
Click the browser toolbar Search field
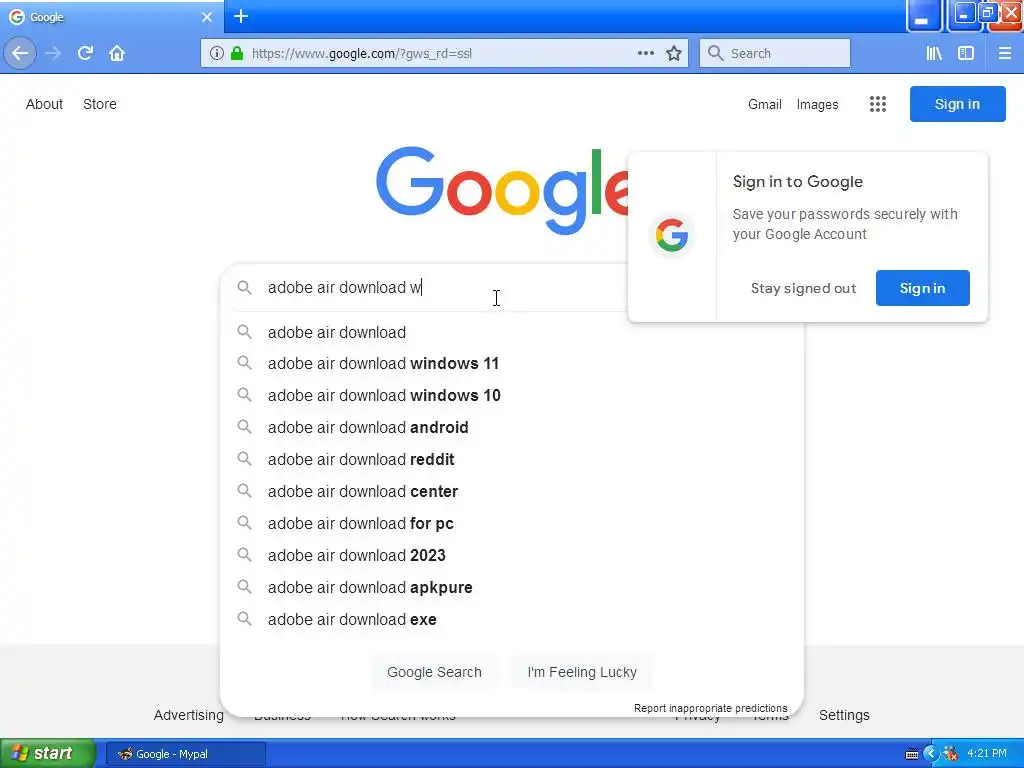click(x=775, y=54)
